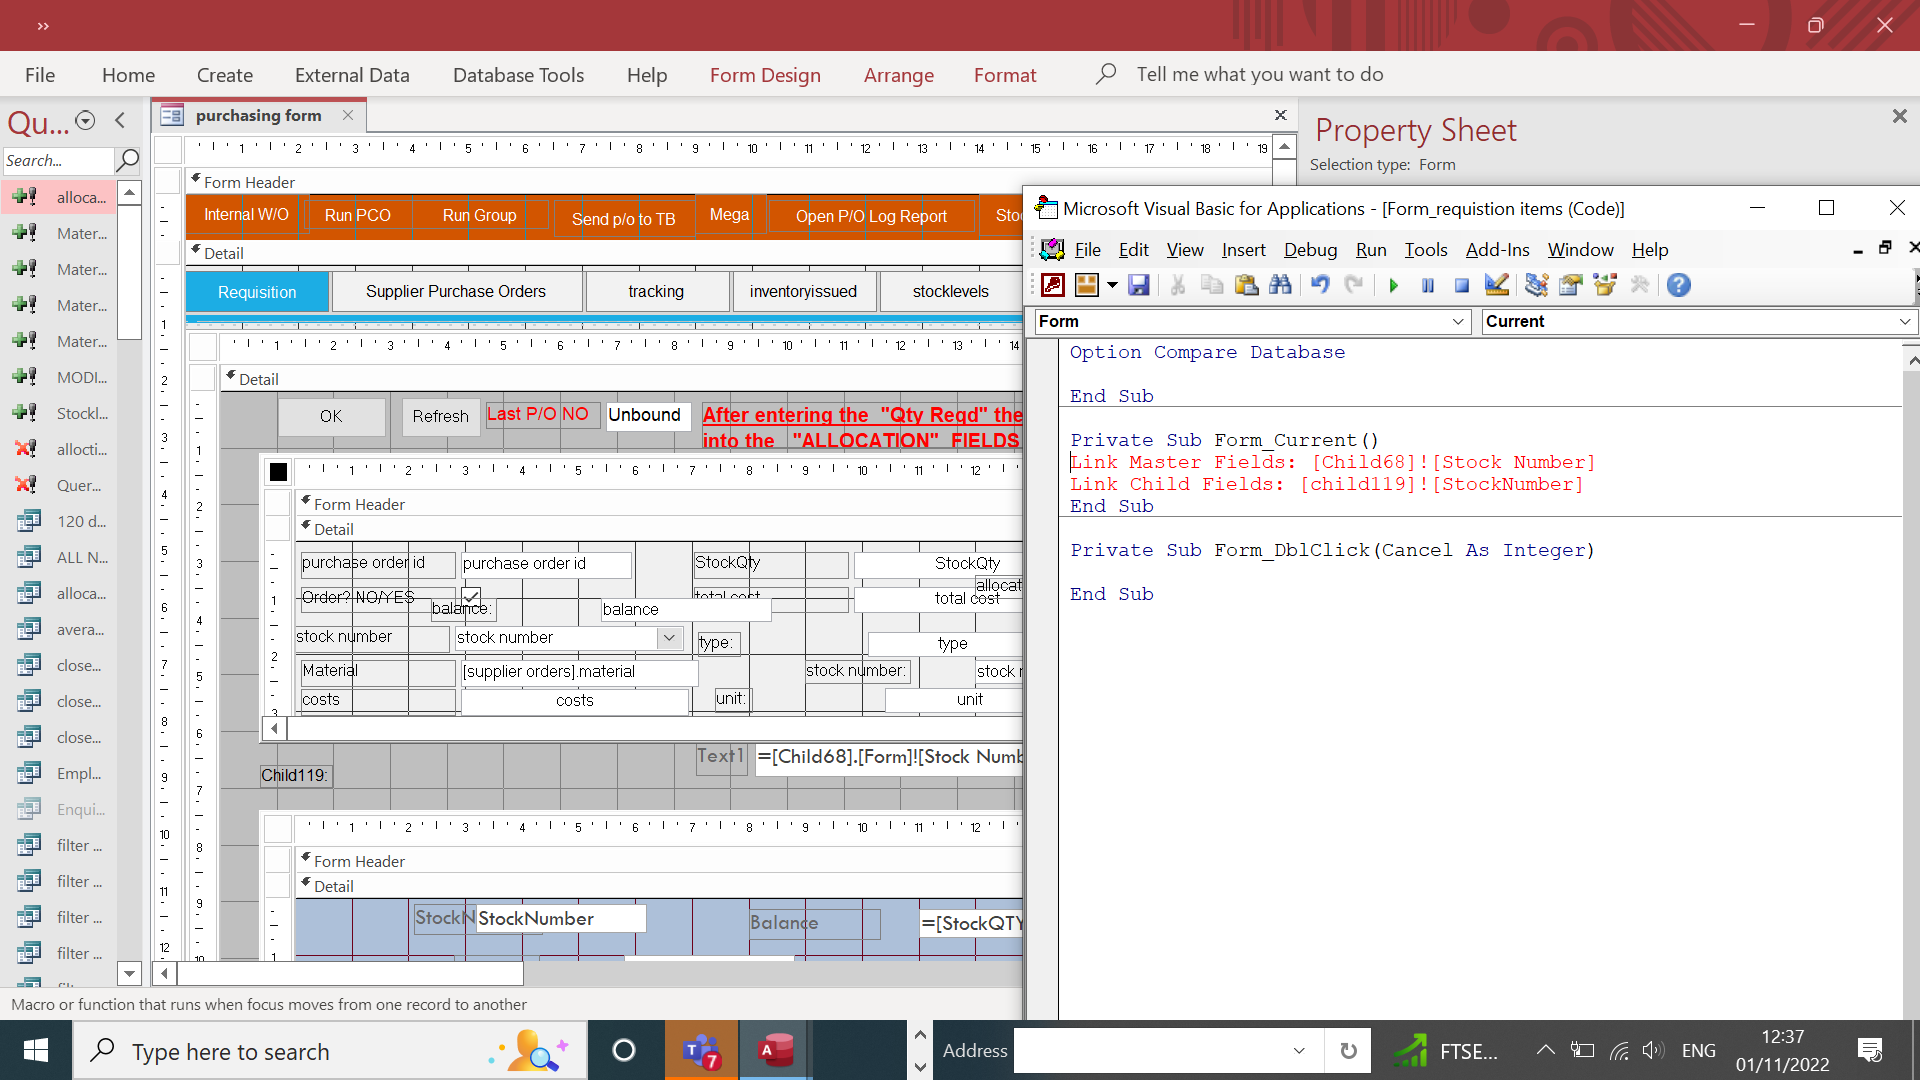
Task: Open the Add-Ins menu in VBA editor
Action: click(1497, 250)
